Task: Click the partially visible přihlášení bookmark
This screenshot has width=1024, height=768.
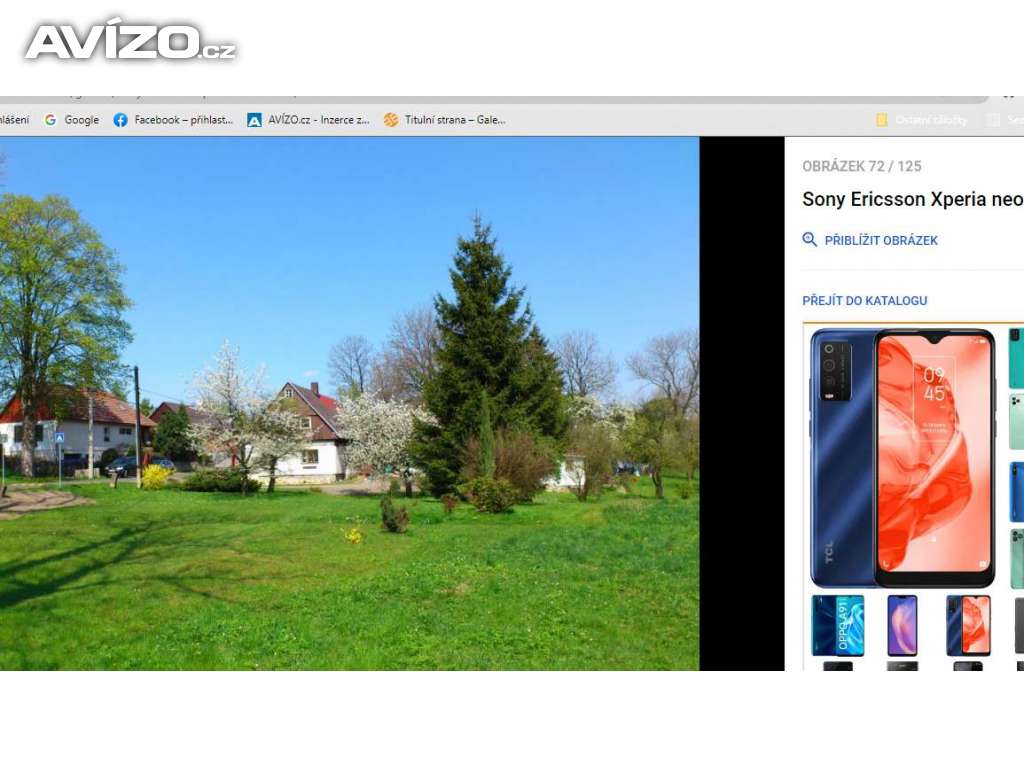Action: tap(14, 120)
